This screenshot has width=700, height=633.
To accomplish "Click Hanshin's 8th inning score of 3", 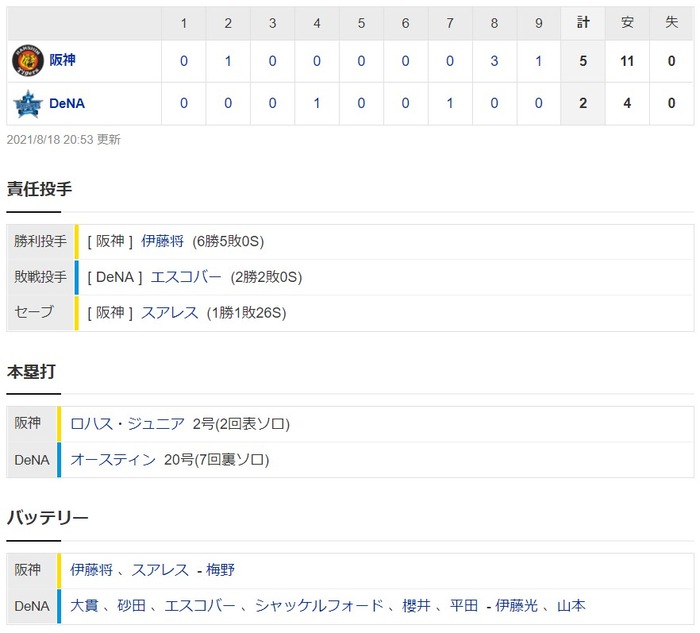I will point(494,61).
